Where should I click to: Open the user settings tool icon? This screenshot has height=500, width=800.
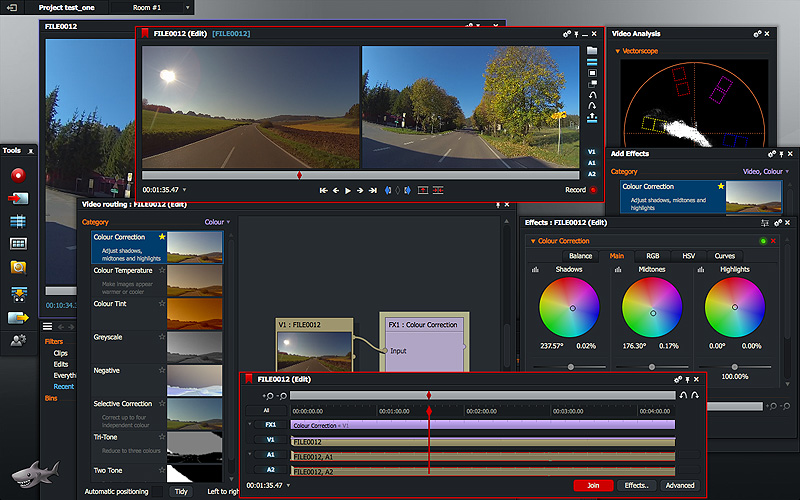pos(18,341)
